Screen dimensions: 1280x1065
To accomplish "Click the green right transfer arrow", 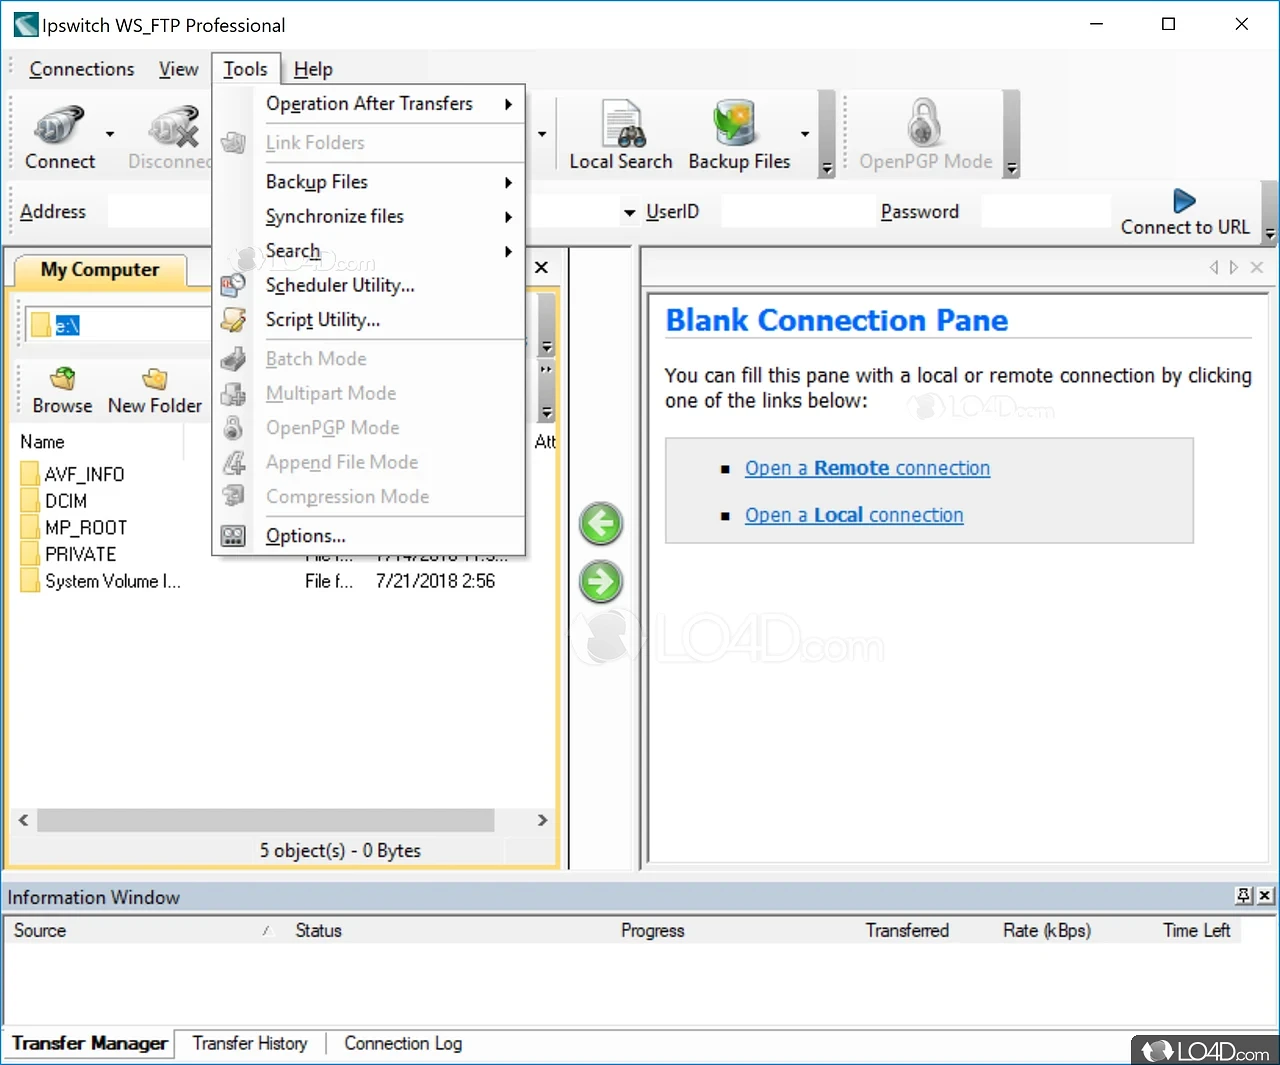I will point(601,582).
